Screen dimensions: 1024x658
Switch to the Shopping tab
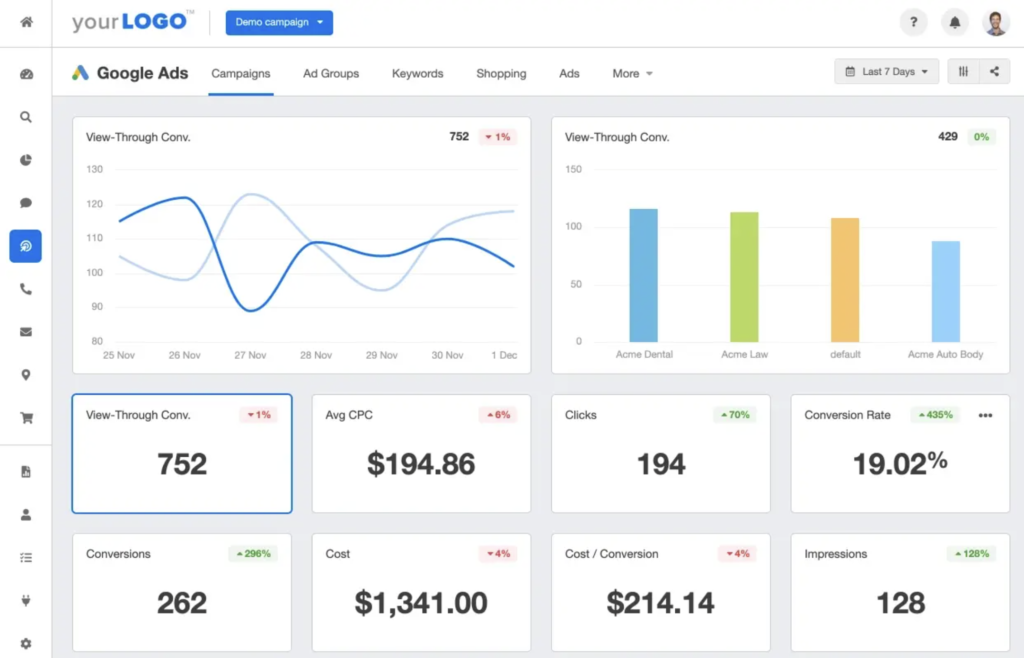(501, 74)
